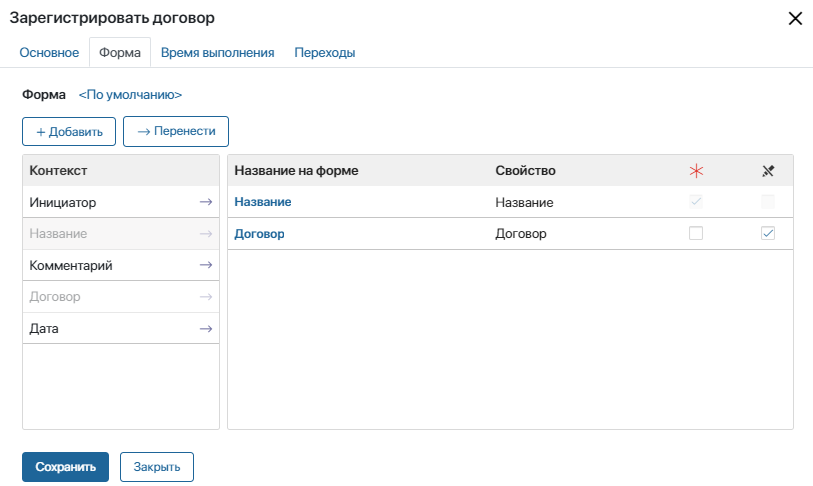The width and height of the screenshot is (813, 486).
Task: Click the Сохранить button
Action: [65, 467]
